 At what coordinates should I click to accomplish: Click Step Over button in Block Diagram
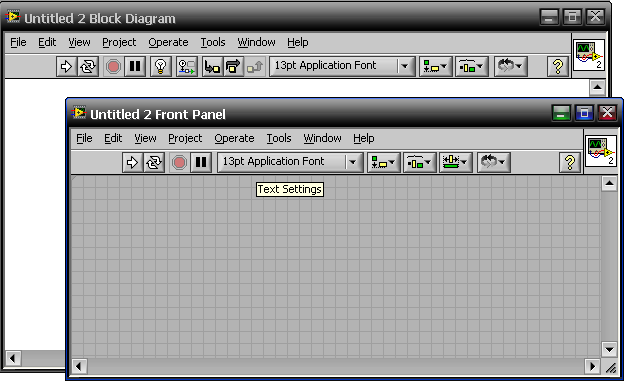233,66
